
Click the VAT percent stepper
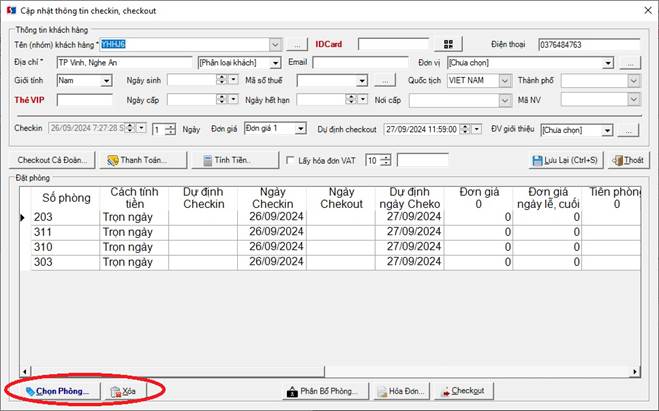[x=385, y=161]
